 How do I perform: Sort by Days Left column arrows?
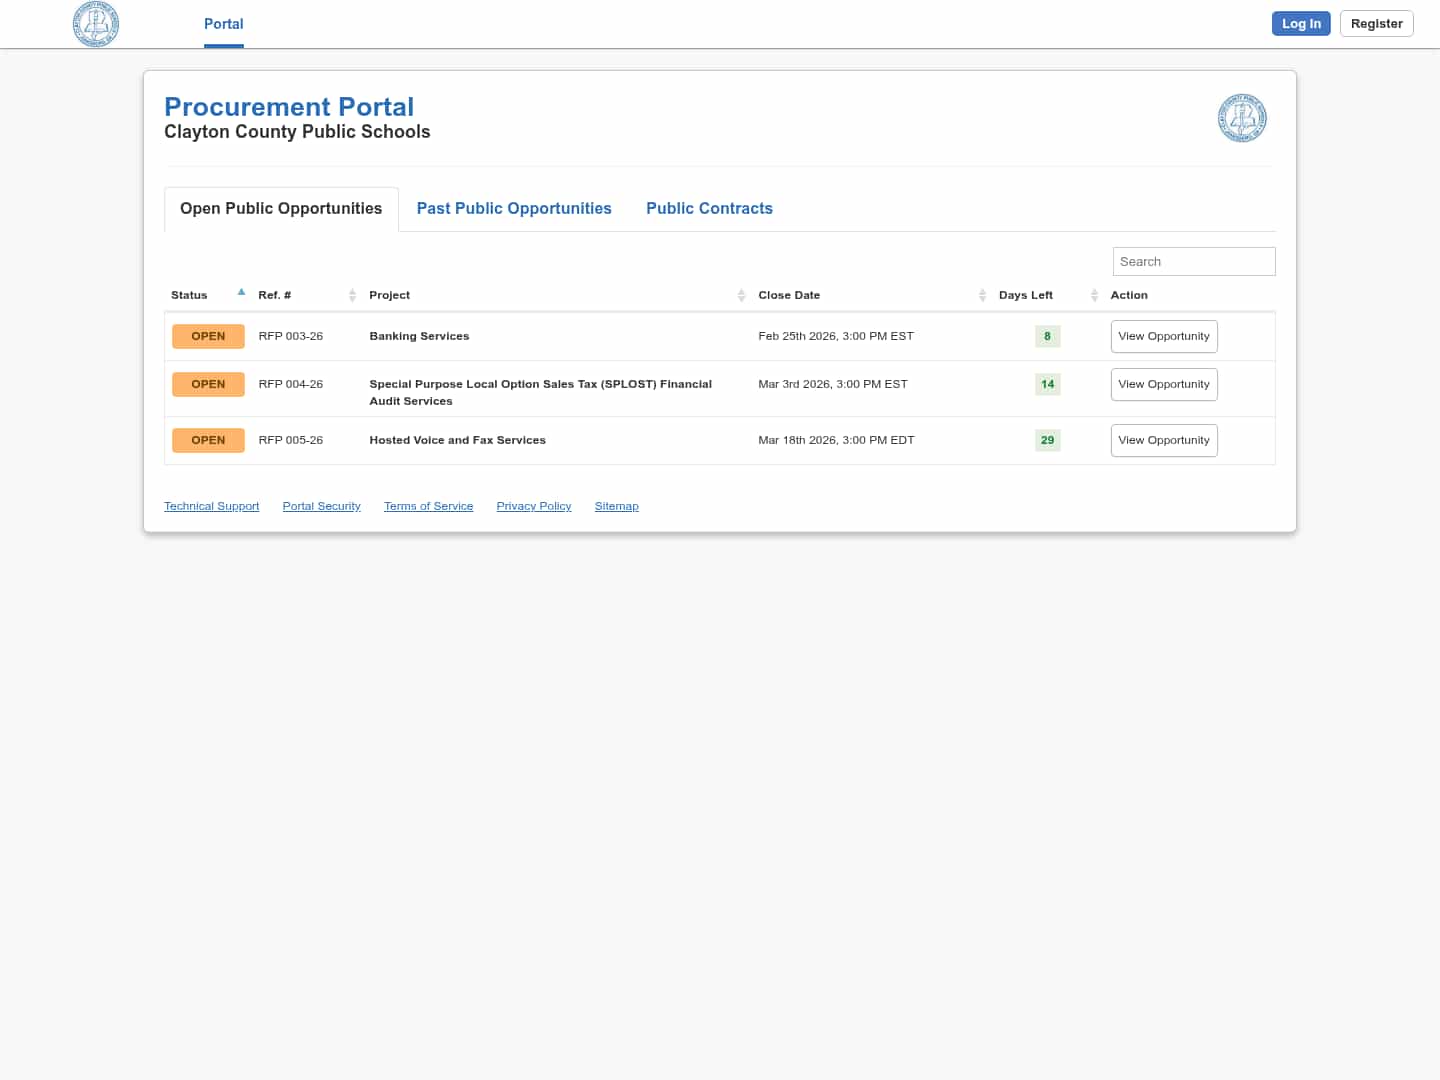(1094, 295)
